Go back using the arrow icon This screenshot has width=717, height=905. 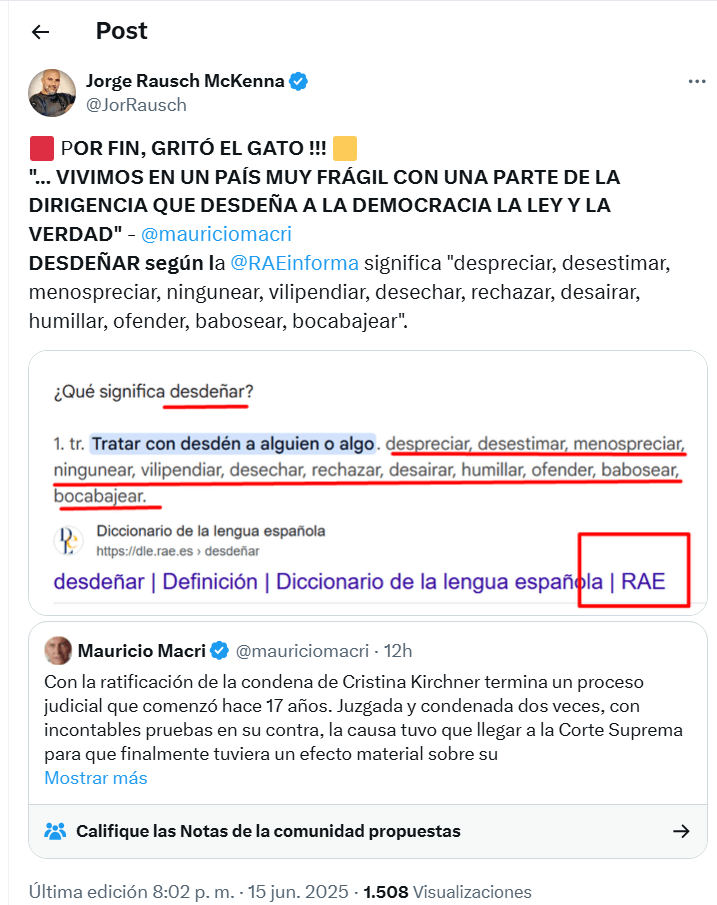pos(40,32)
